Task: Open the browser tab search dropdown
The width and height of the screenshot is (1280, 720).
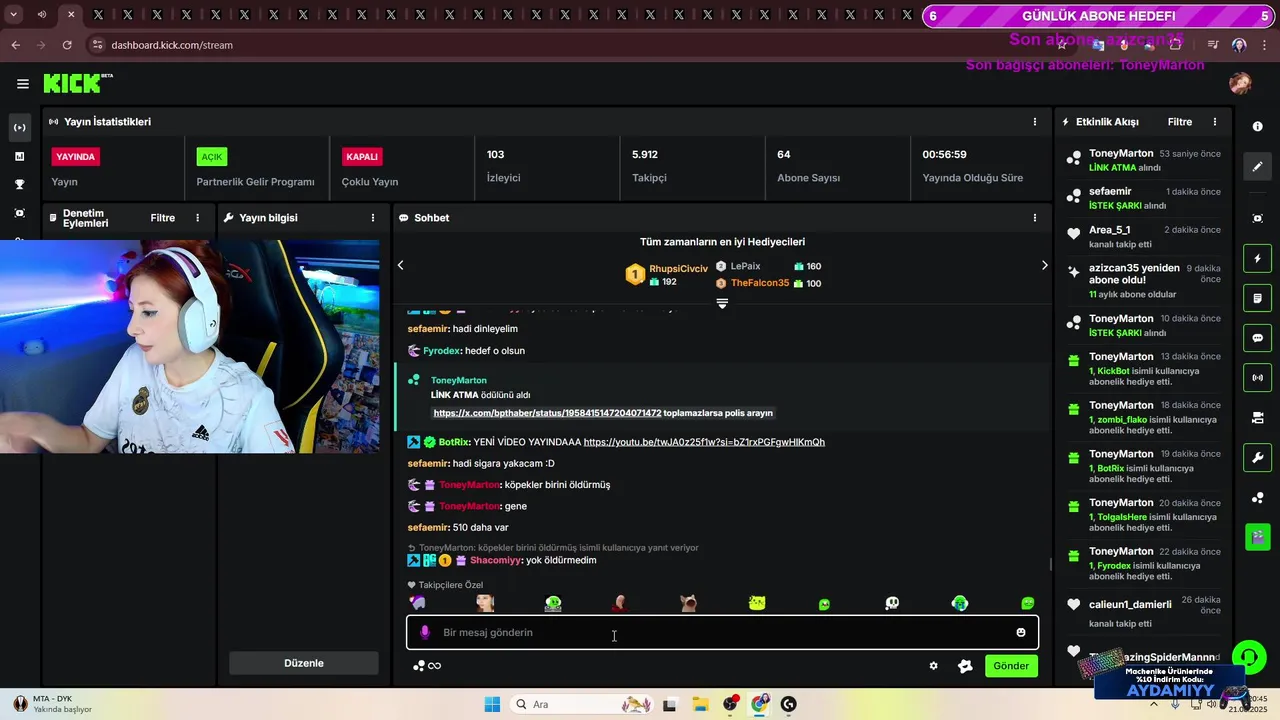Action: point(14,15)
